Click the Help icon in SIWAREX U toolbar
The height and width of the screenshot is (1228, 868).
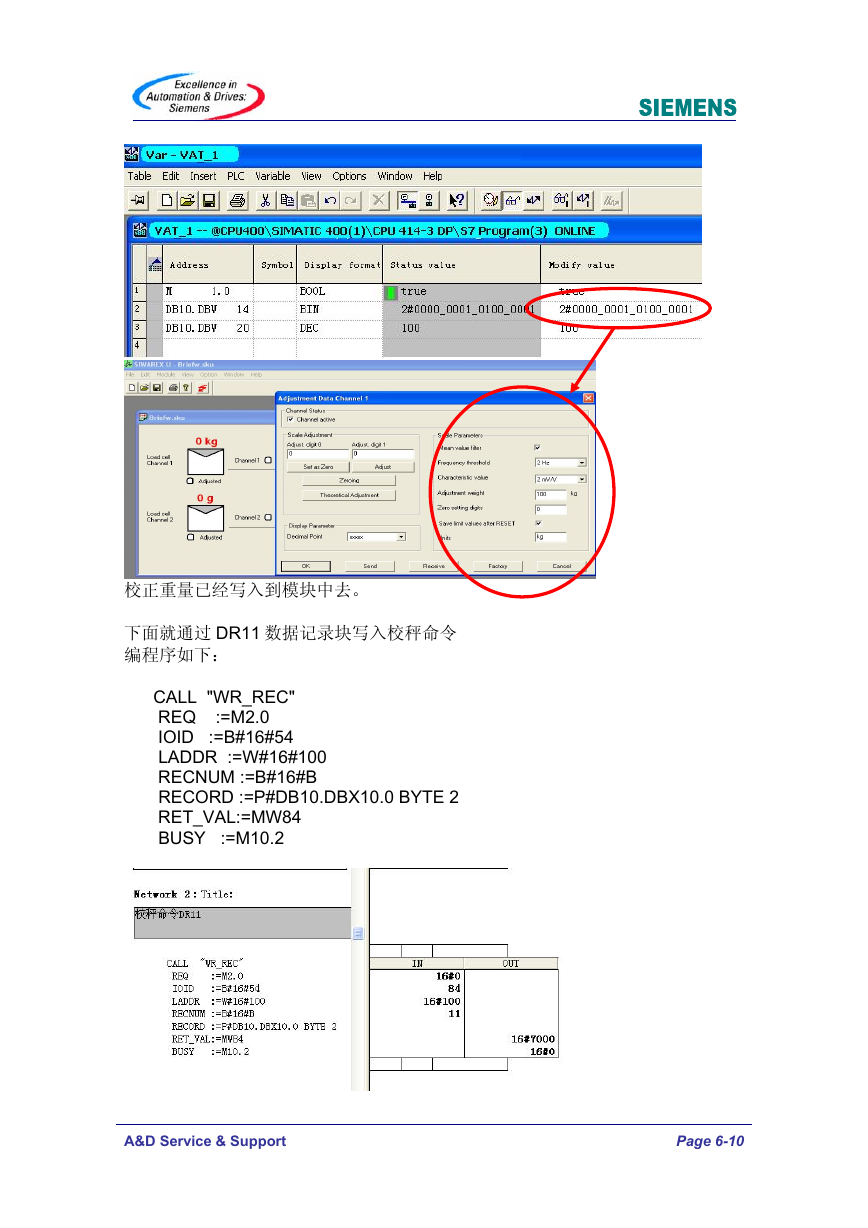point(185,387)
